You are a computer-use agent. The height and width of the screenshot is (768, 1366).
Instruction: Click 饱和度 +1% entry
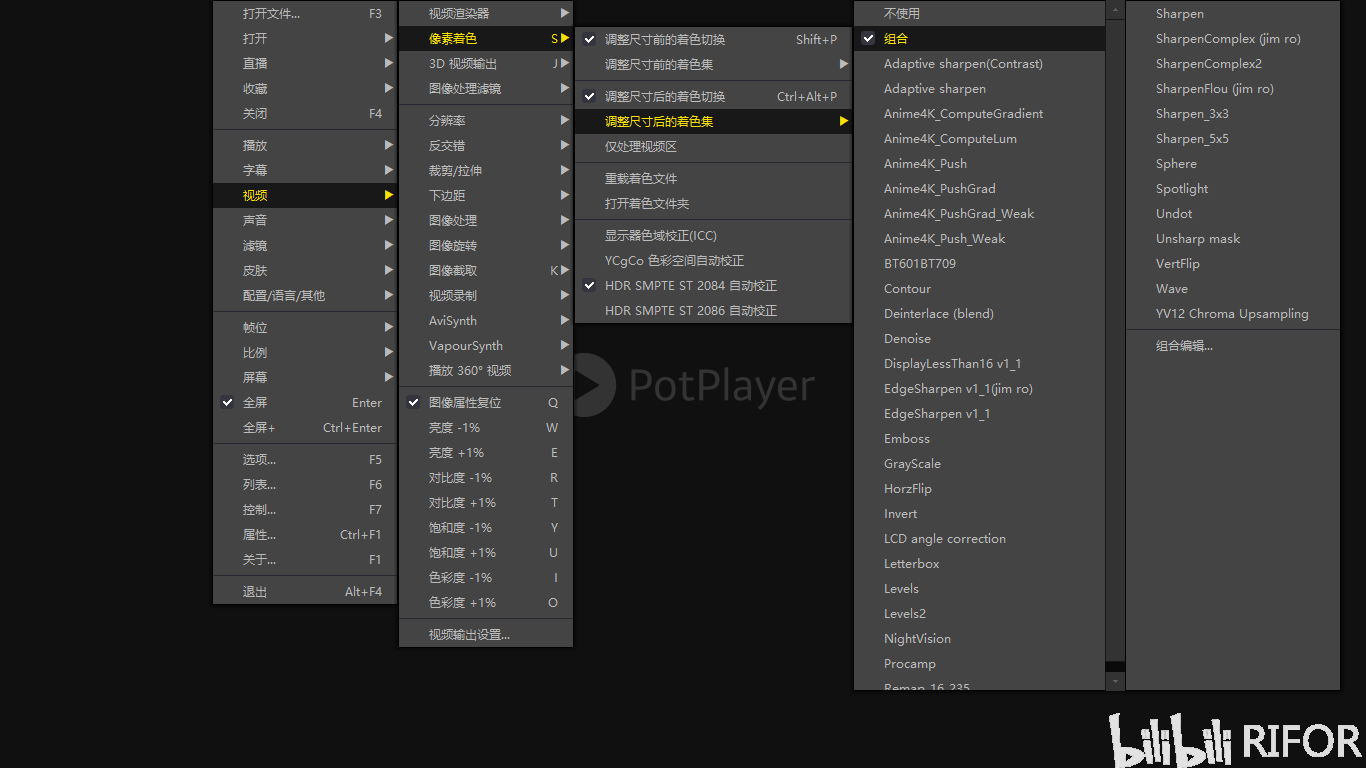point(486,552)
